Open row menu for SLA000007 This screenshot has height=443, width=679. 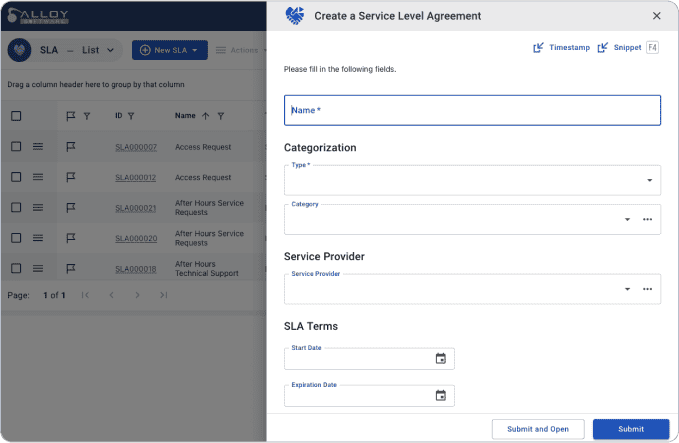(38, 147)
